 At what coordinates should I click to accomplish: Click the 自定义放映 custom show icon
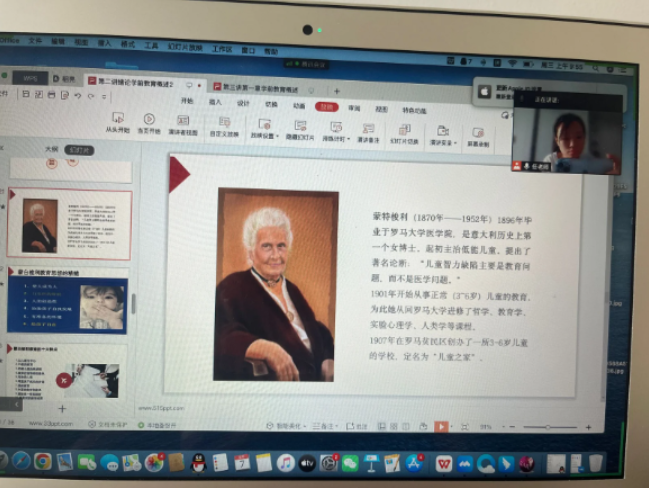tap(224, 126)
